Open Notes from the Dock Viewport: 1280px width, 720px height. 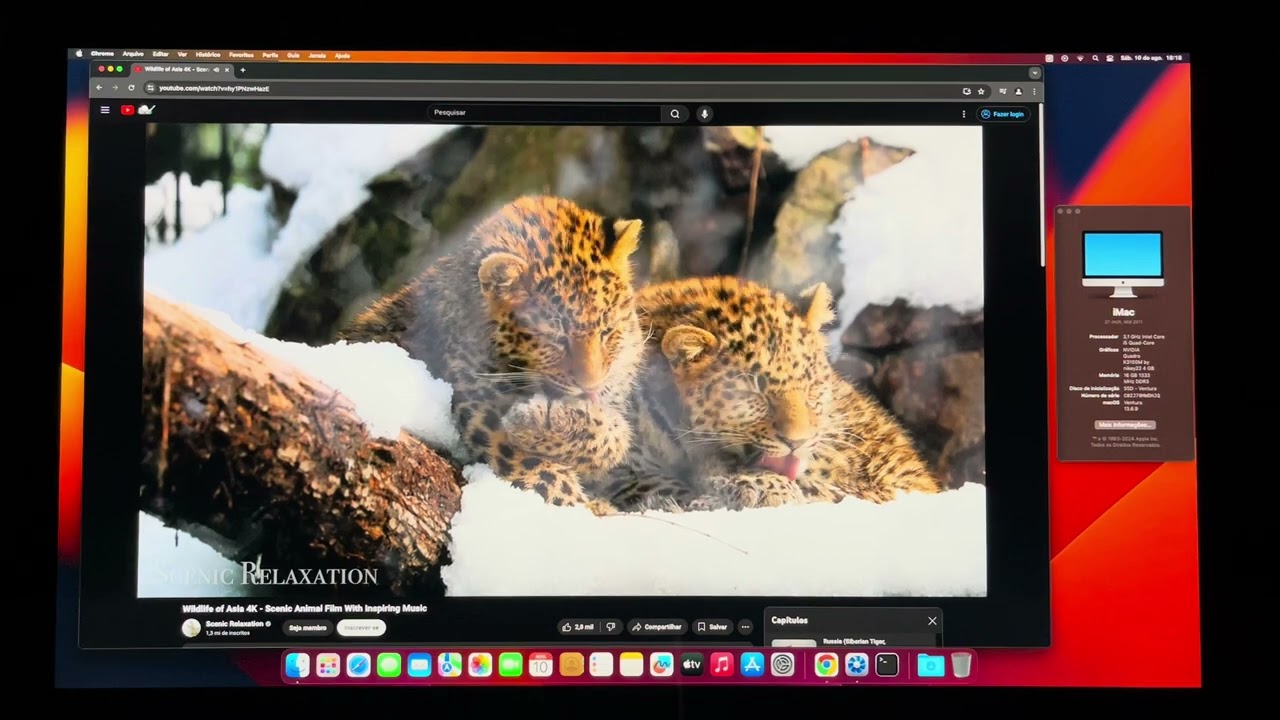(631, 665)
